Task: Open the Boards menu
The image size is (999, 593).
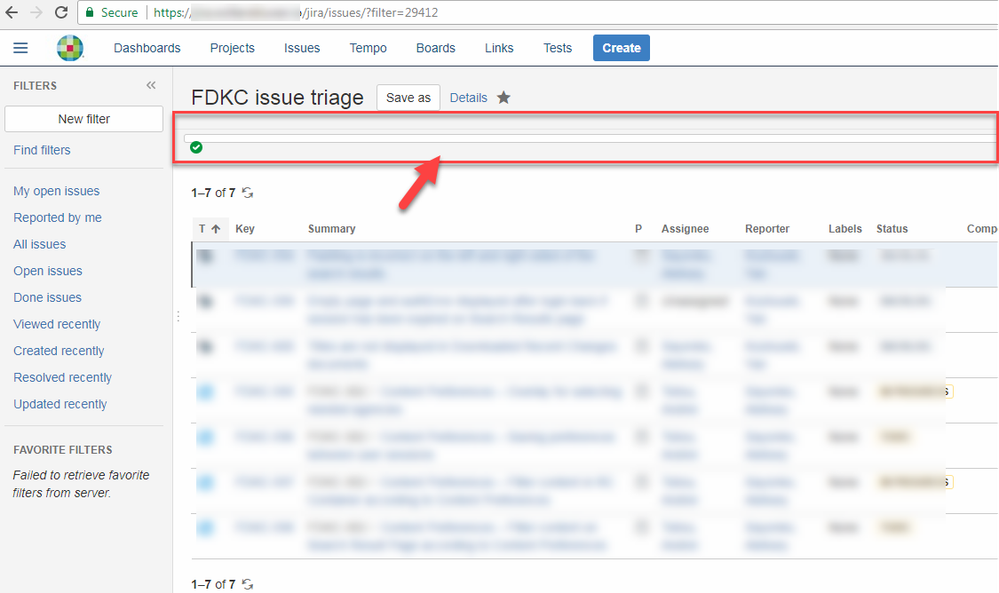Action: click(436, 48)
